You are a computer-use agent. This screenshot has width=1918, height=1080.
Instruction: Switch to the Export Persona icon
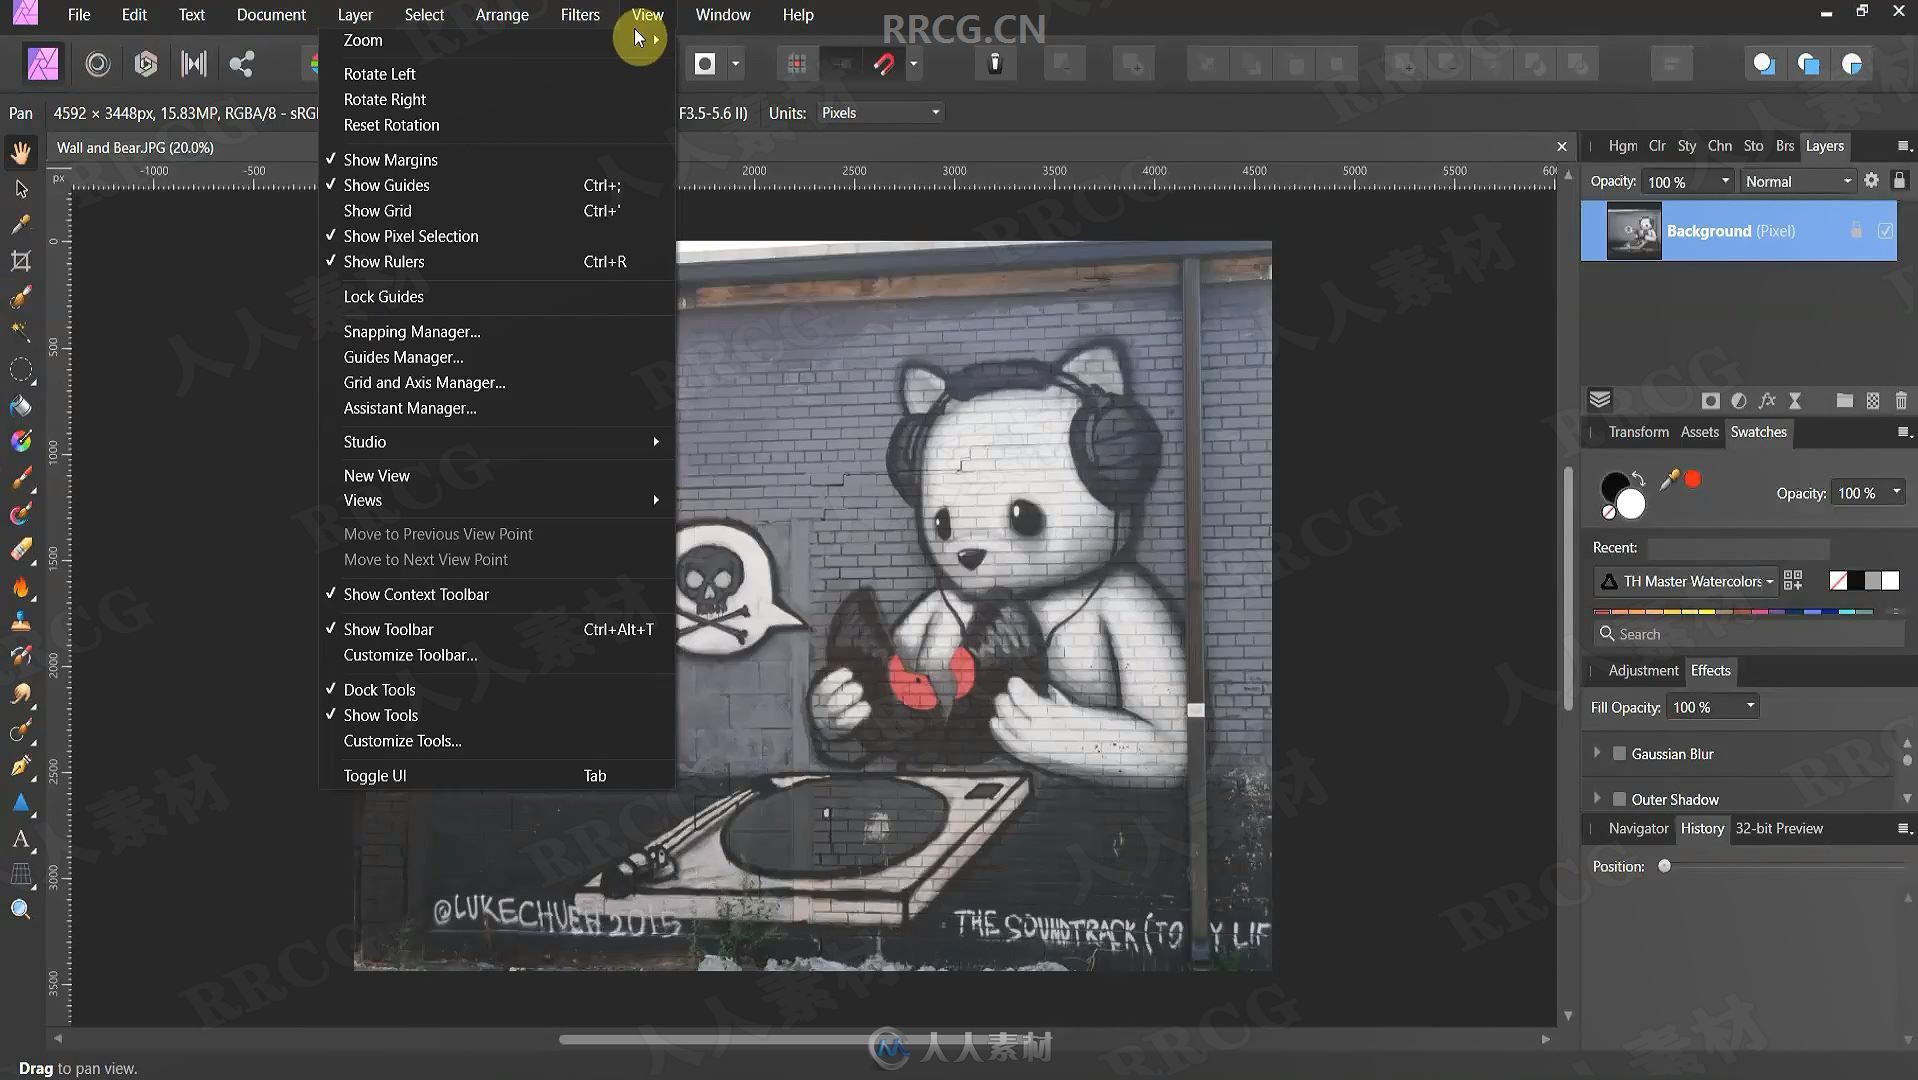(241, 64)
